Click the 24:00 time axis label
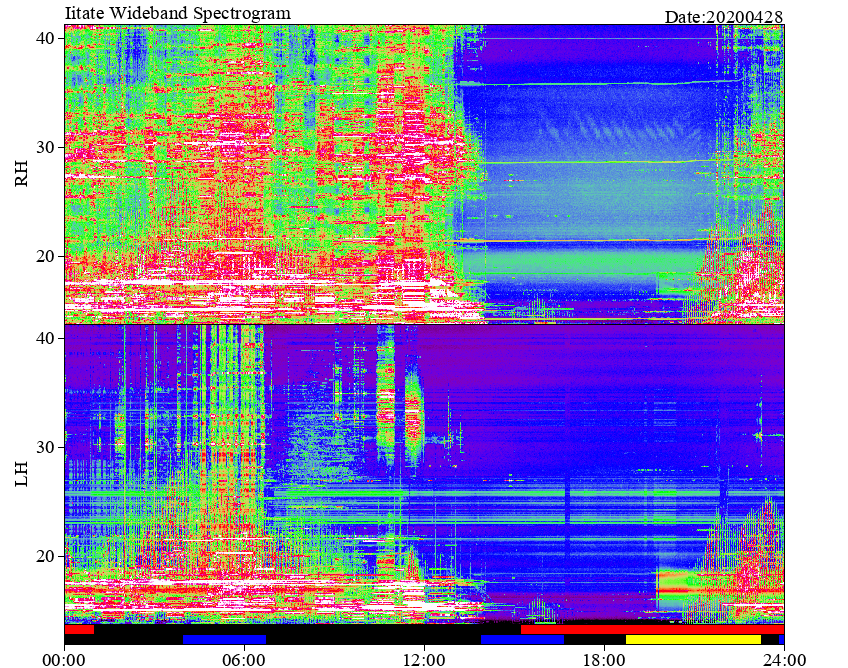The height and width of the screenshot is (668, 848). [784, 660]
